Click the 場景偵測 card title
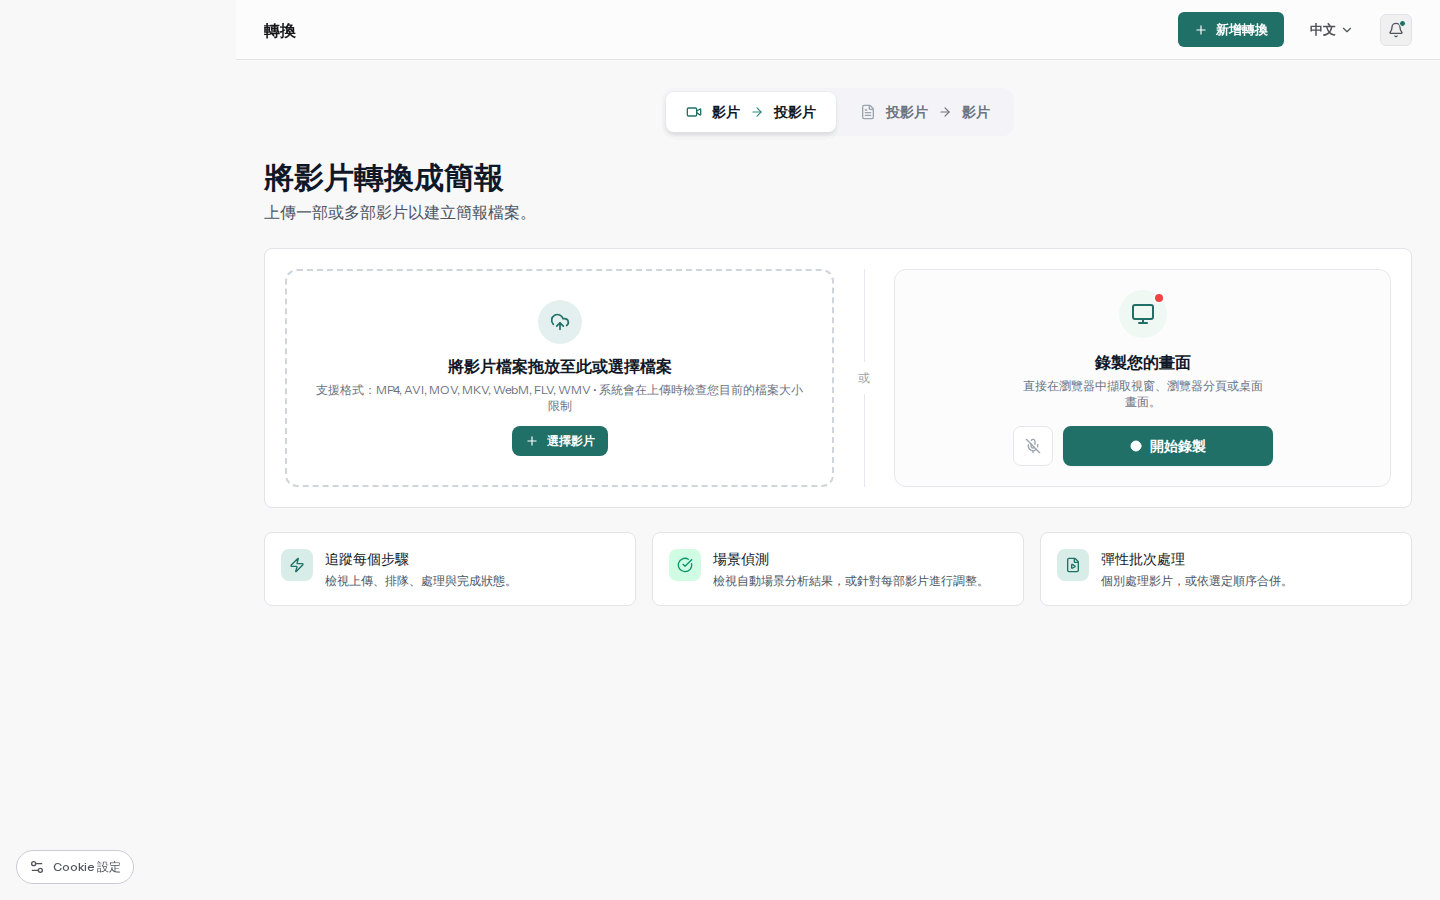The height and width of the screenshot is (900, 1440). (x=741, y=559)
